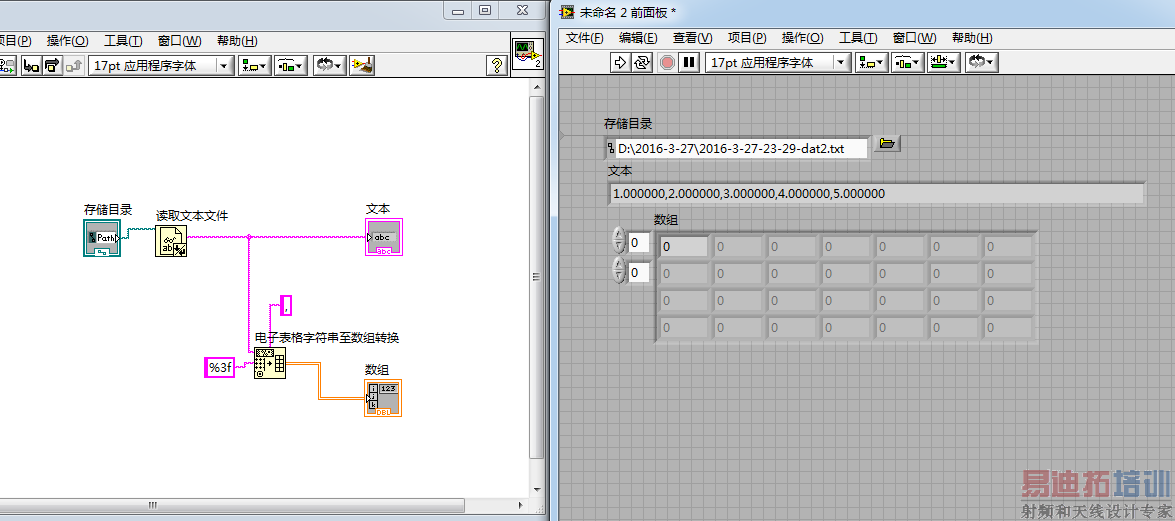The height and width of the screenshot is (521, 1175).
Task: Open Reorder dropdown in front panel toolbar
Action: (981, 63)
